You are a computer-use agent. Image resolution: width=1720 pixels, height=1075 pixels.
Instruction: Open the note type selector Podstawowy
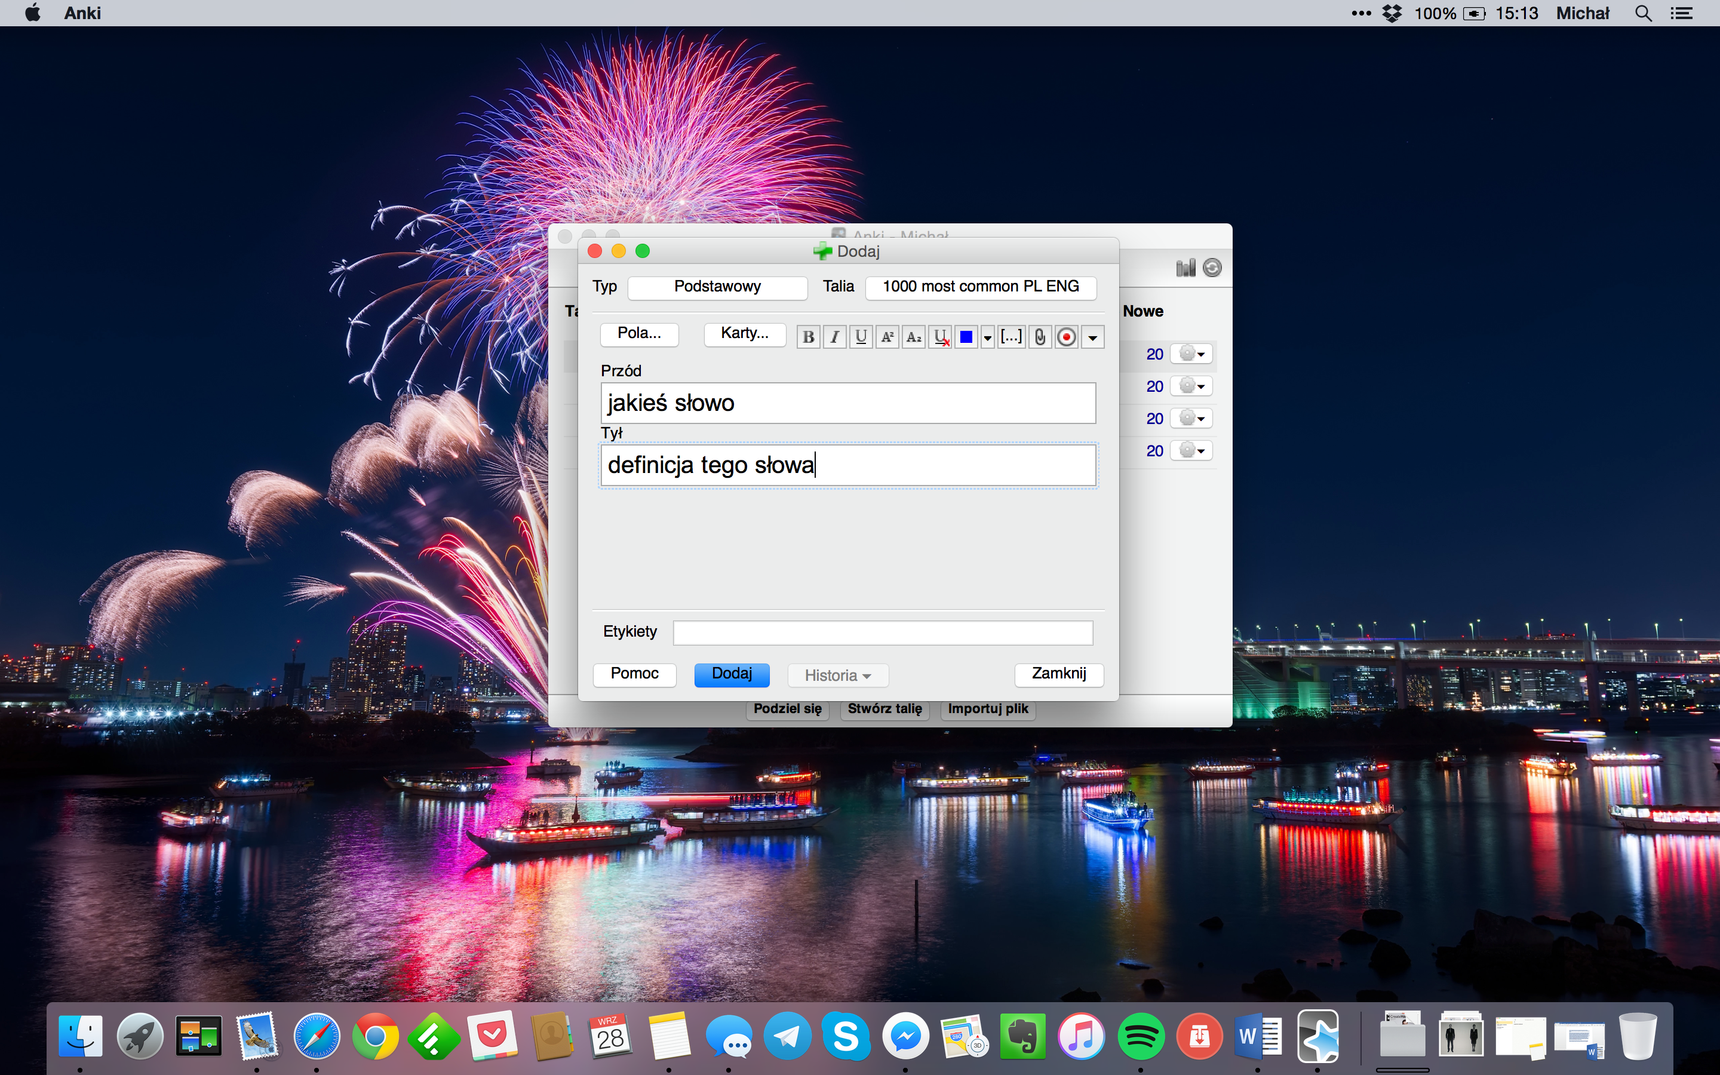point(717,287)
